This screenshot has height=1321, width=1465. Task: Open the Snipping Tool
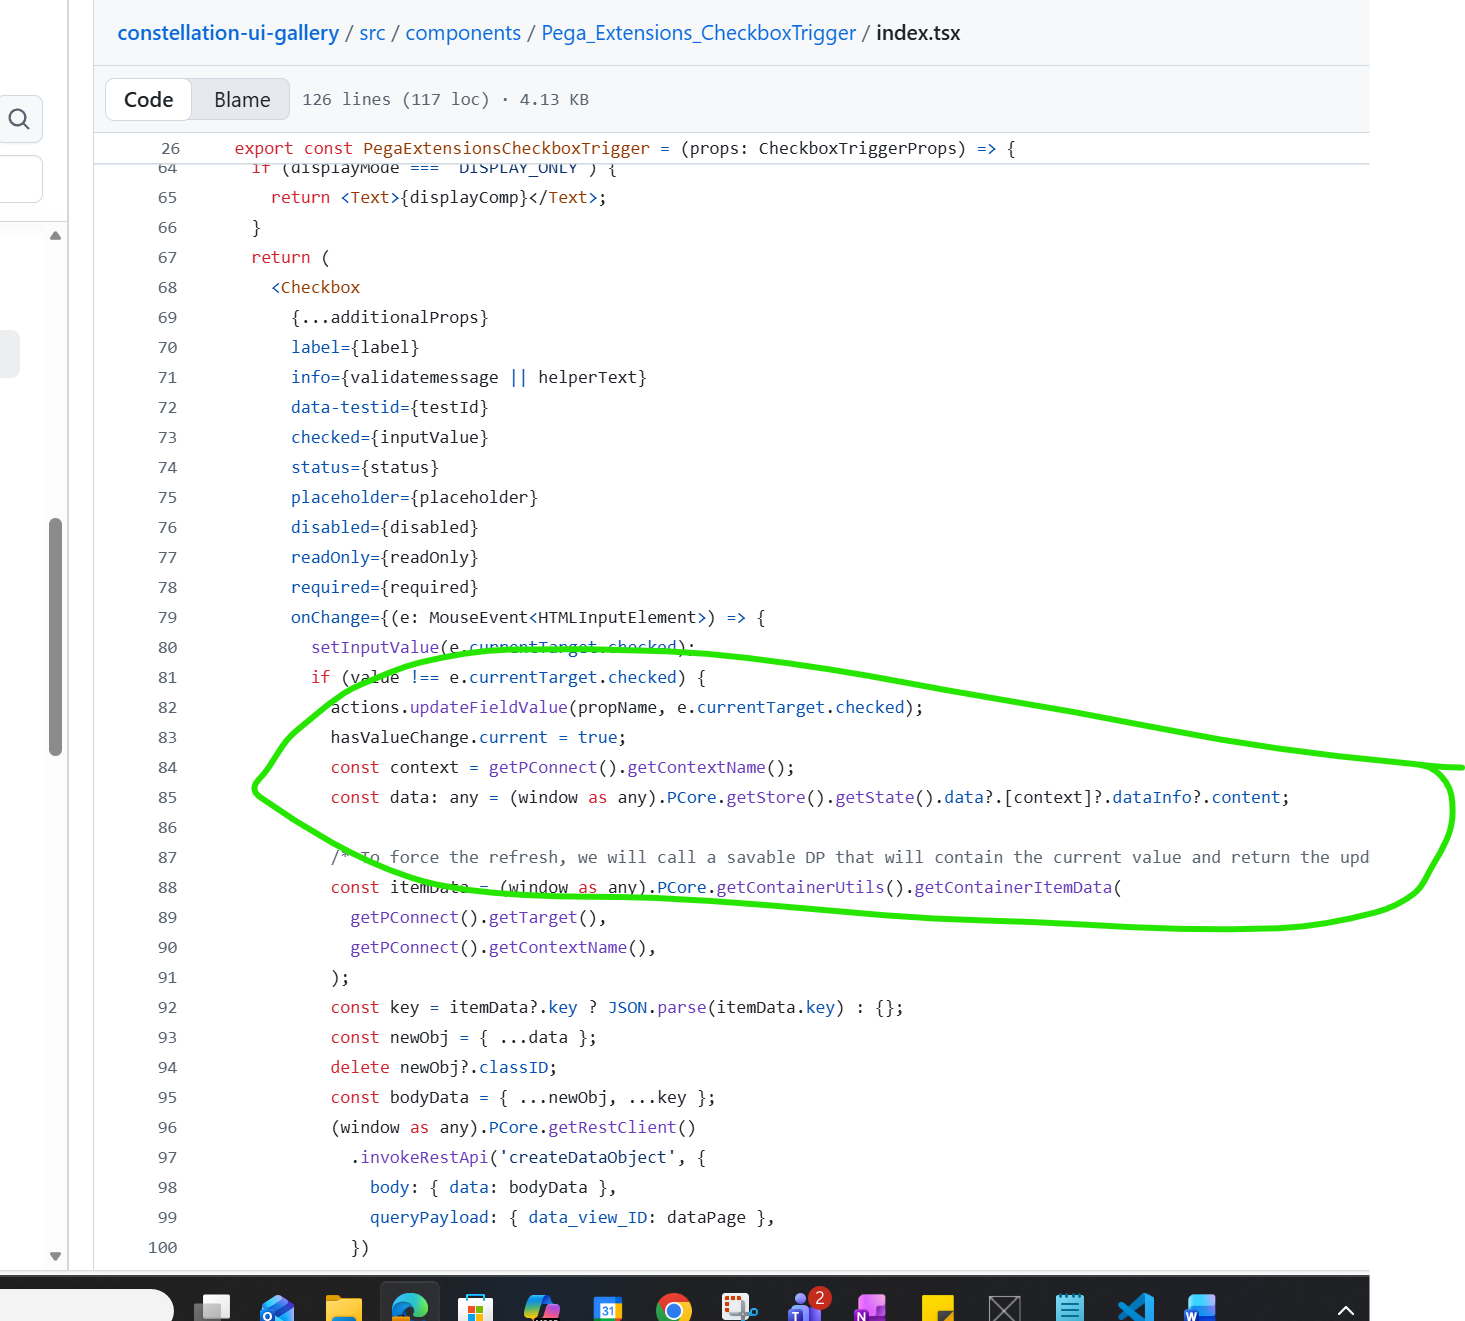click(737, 1307)
